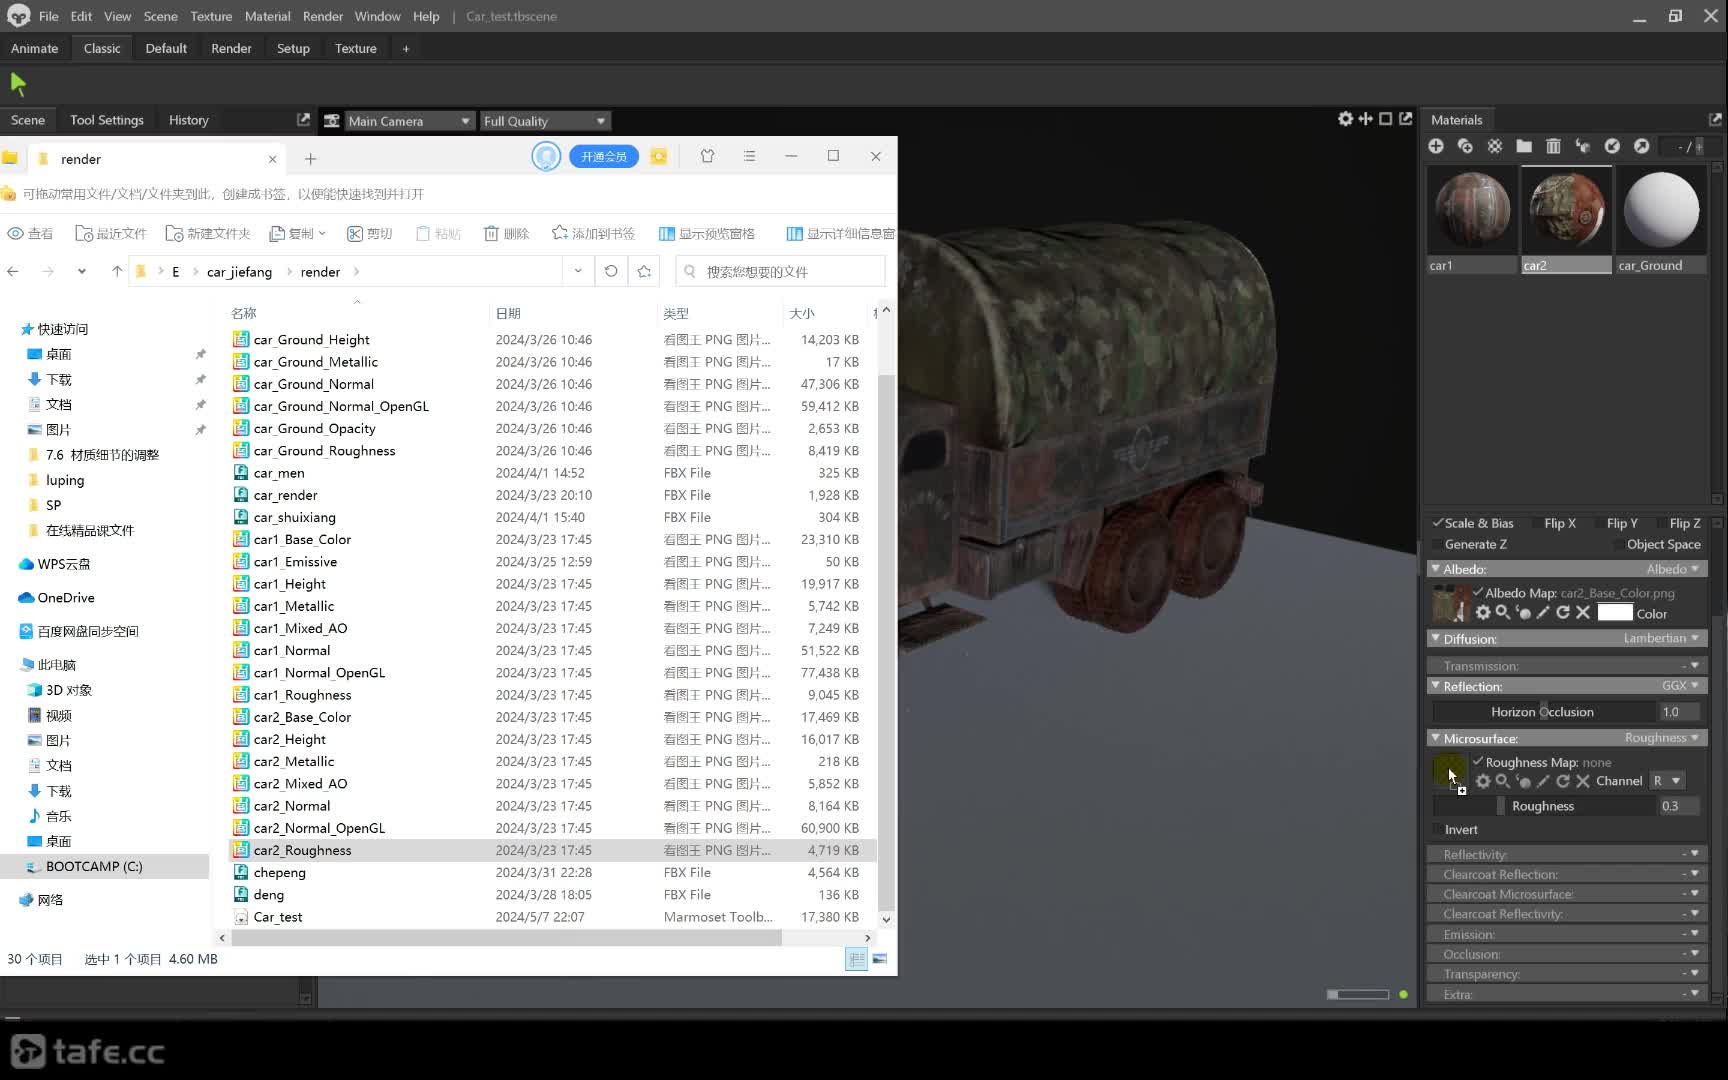Toggle Albedo Map checkbox

[x=1478, y=592]
